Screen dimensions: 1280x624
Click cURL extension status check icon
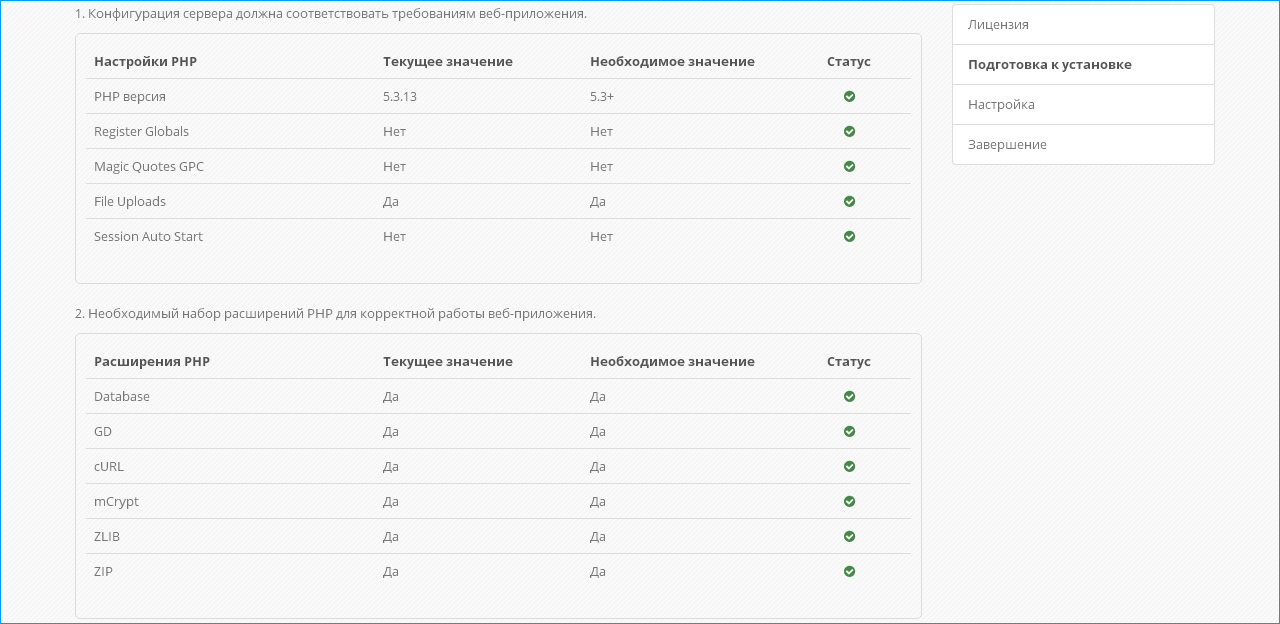click(849, 467)
